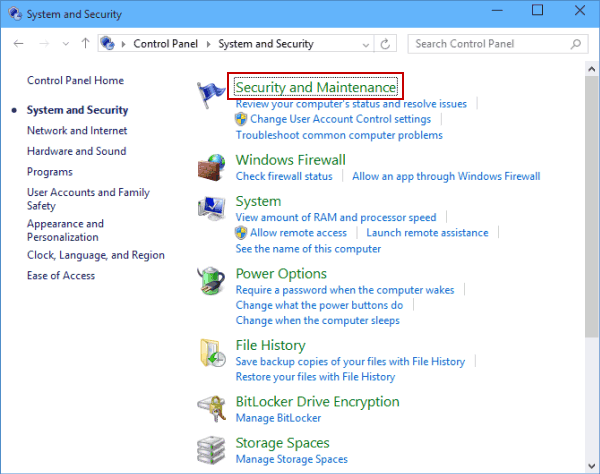Click the title bar System and Security icon
The height and width of the screenshot is (474, 600).
click(x=15, y=13)
